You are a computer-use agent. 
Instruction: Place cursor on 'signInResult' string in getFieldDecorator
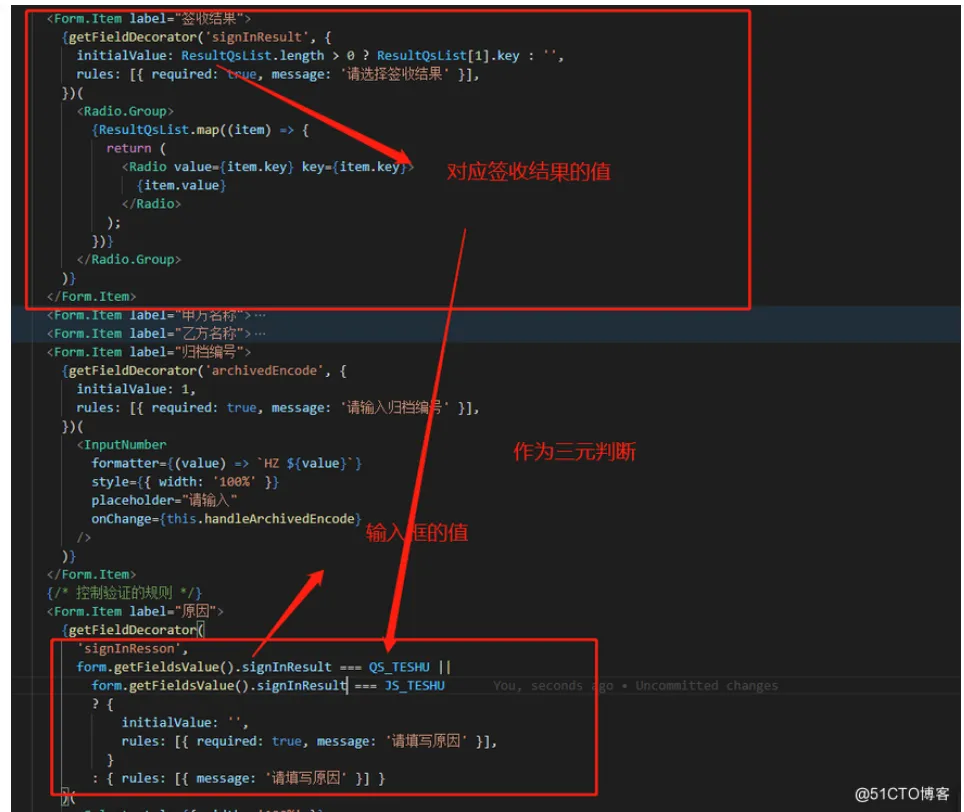pos(256,37)
